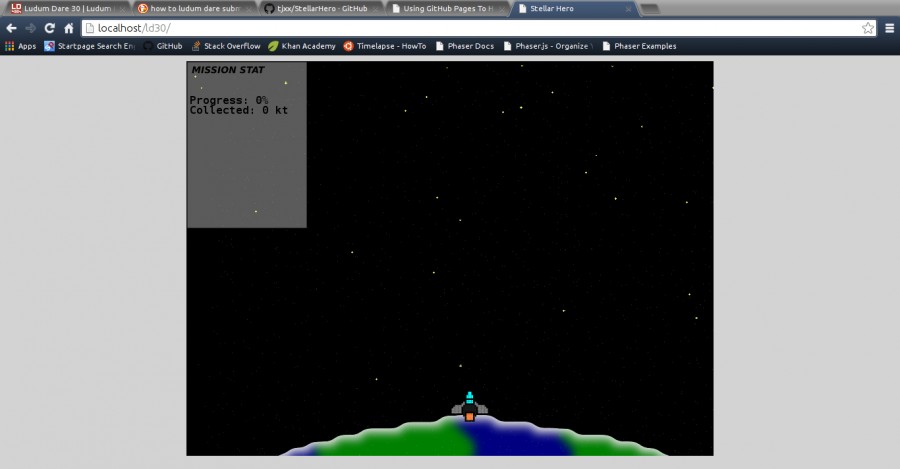Open a new tab with the button
900x469 pixels.
coord(649,9)
